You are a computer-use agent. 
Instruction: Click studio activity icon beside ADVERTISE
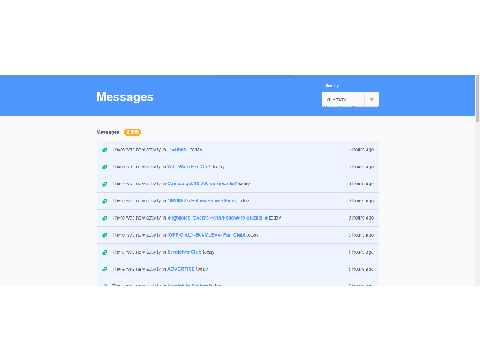tap(105, 269)
